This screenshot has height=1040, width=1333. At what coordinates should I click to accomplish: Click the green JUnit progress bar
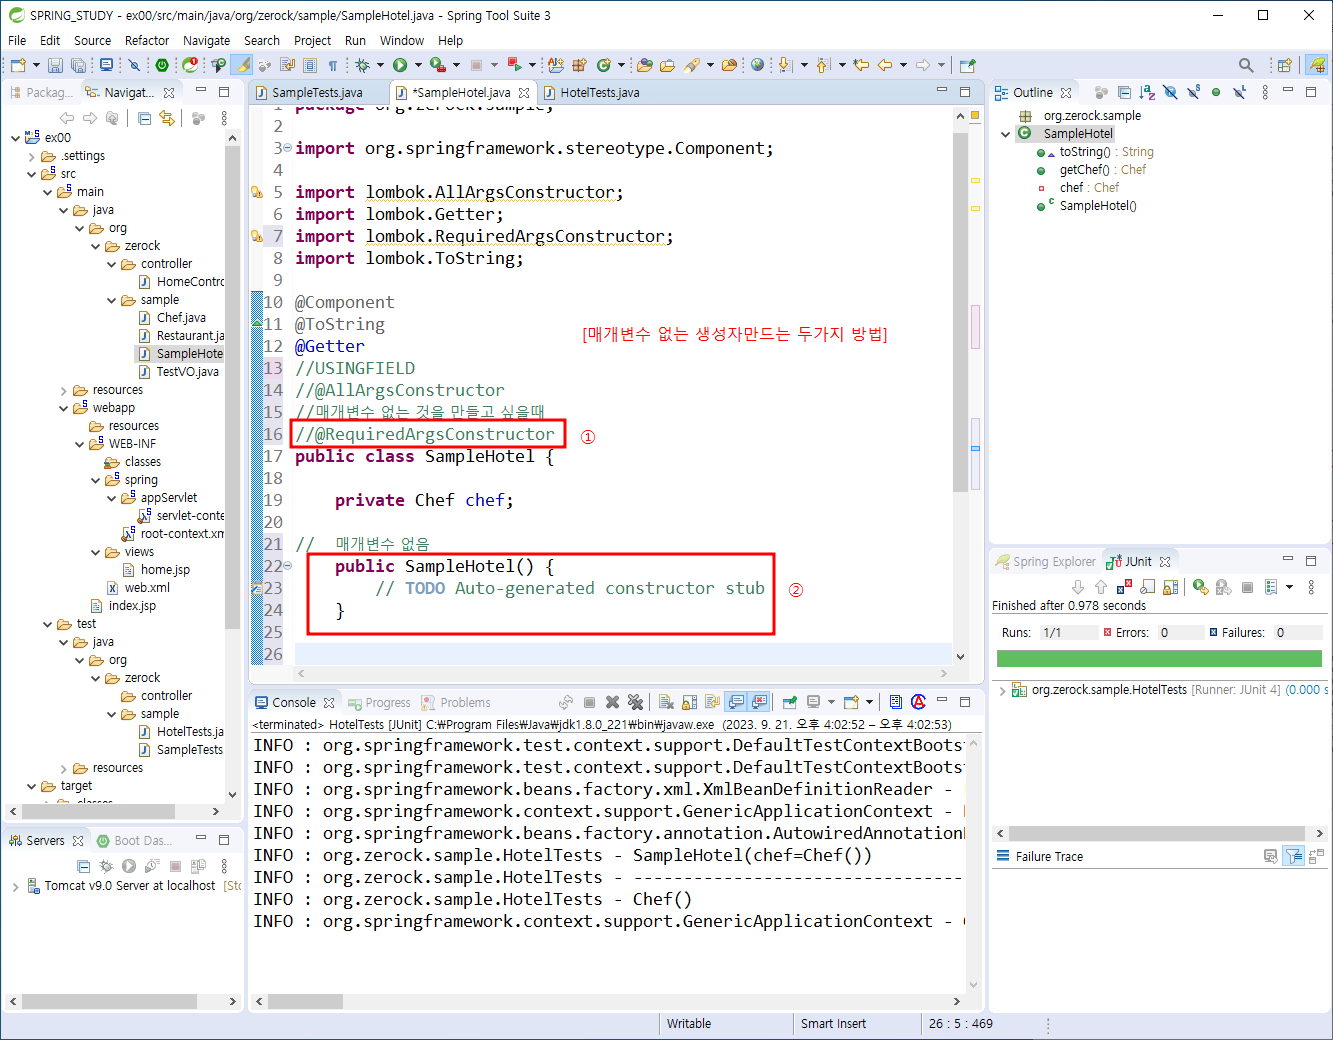point(1159,658)
